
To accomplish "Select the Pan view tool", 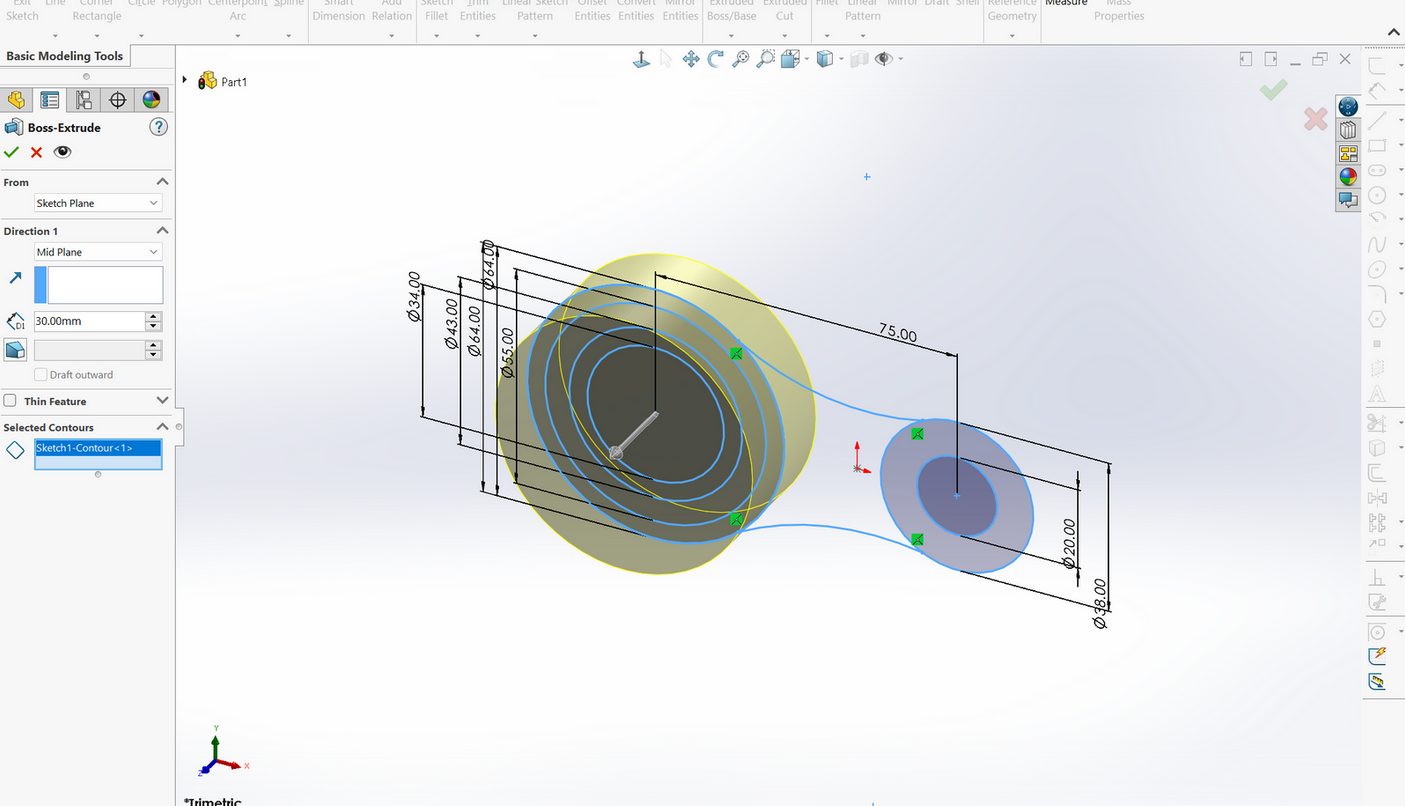I will [x=691, y=60].
